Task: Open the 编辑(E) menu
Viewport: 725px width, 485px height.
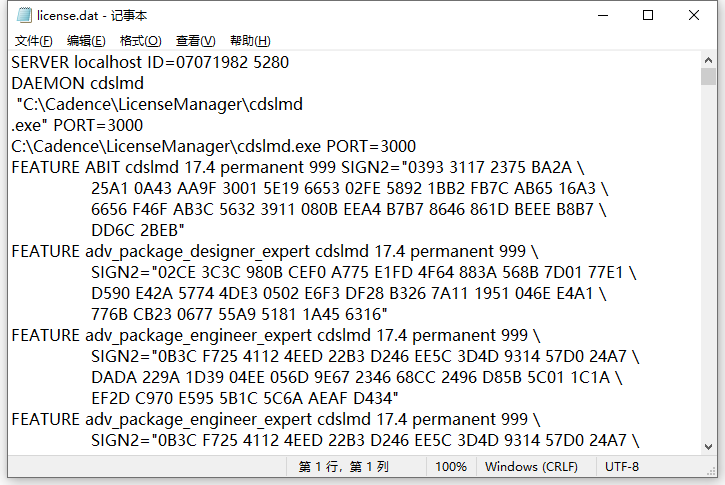Action: (x=86, y=41)
